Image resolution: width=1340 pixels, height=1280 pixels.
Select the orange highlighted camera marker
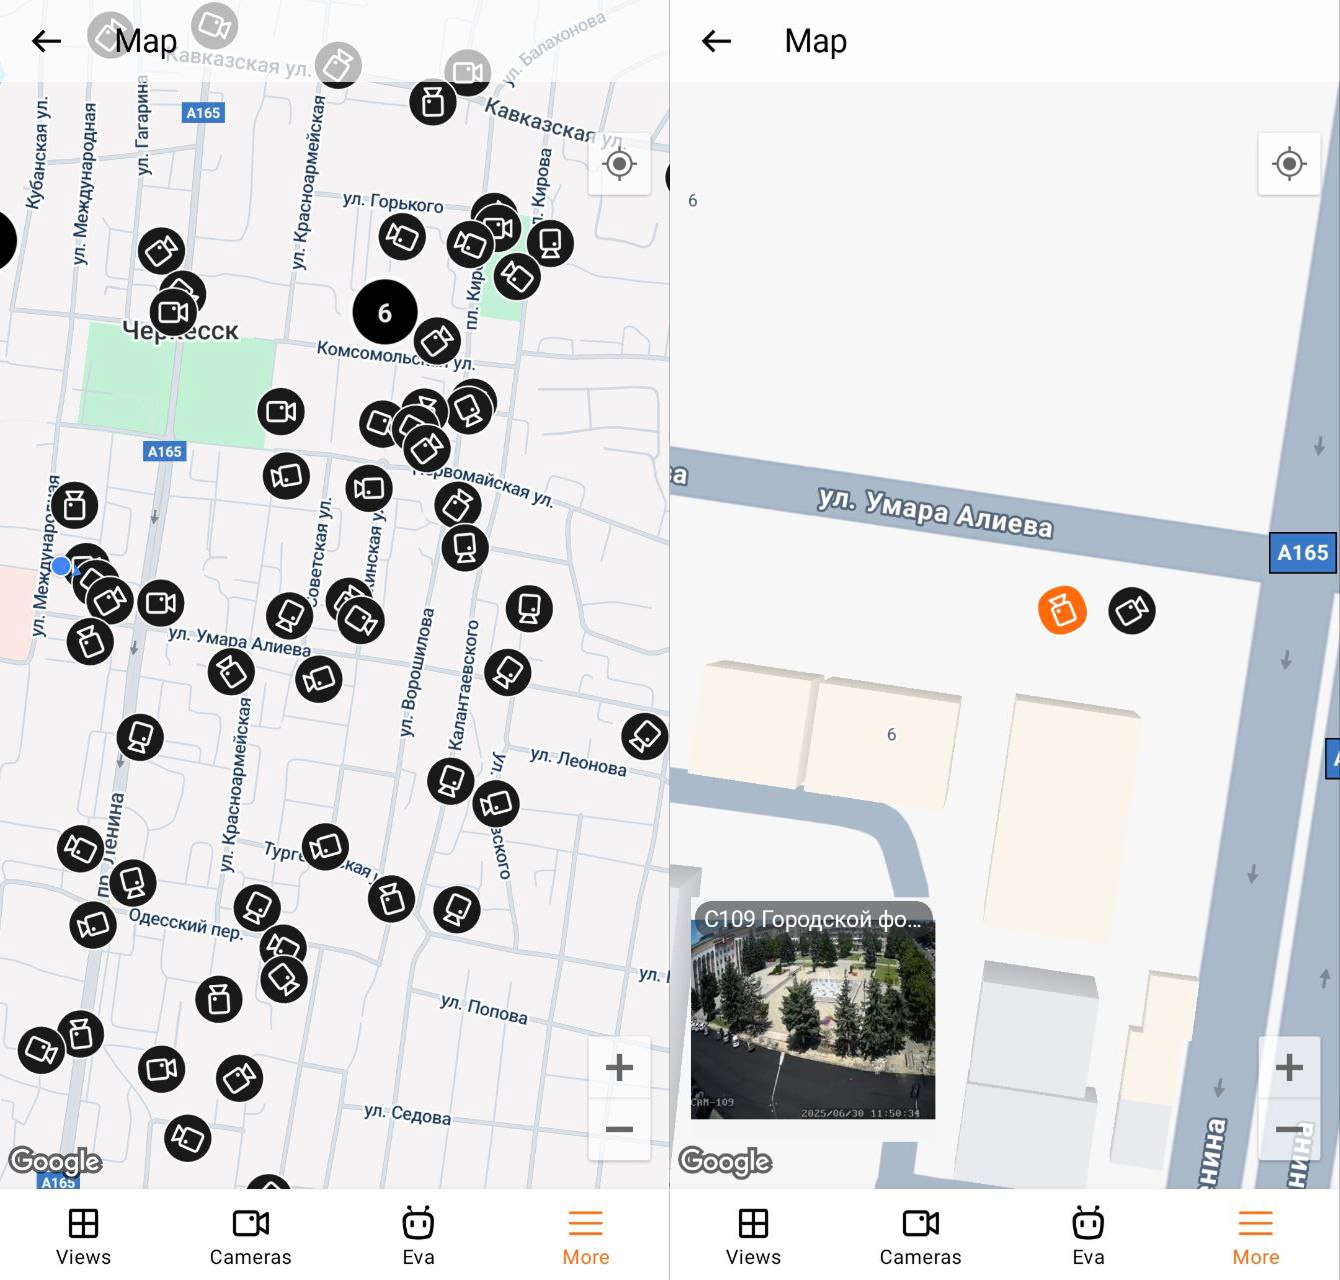coord(1062,610)
